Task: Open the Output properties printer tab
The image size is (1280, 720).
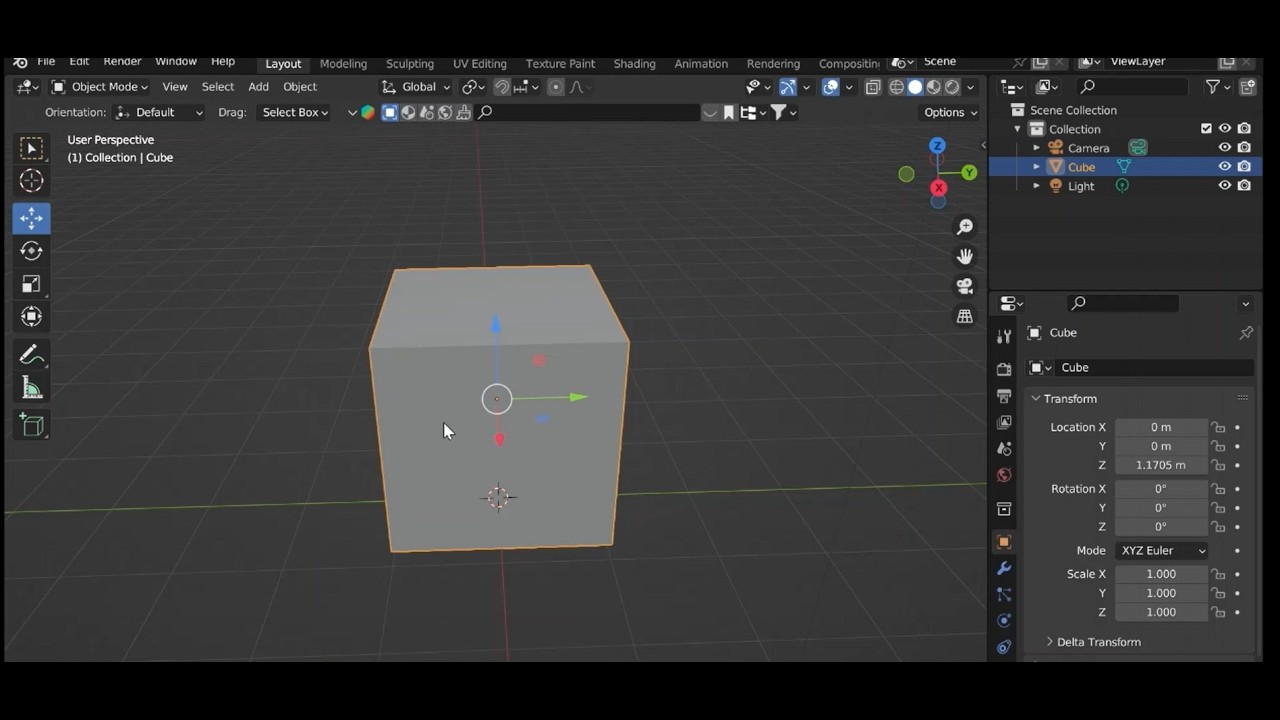Action: point(1004,396)
